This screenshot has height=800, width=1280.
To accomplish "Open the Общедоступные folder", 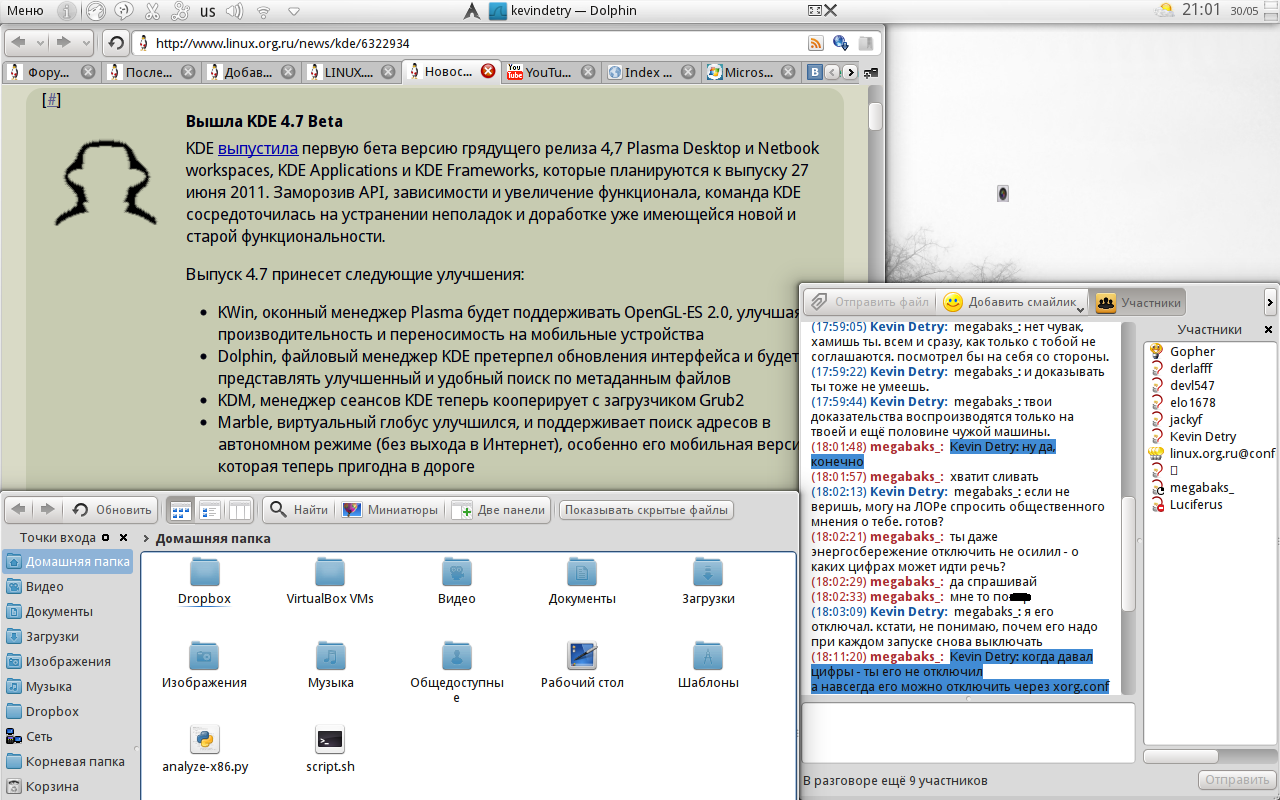I will pyautogui.click(x=456, y=672).
